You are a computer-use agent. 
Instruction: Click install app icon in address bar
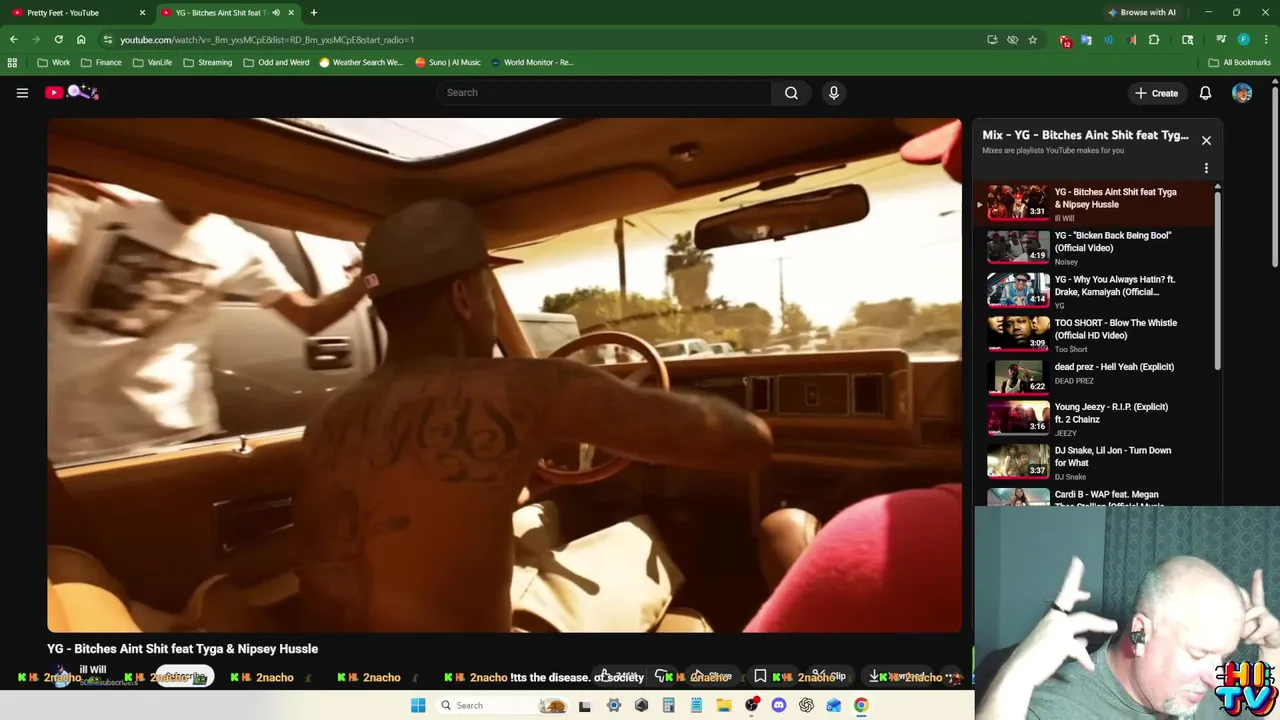(992, 40)
